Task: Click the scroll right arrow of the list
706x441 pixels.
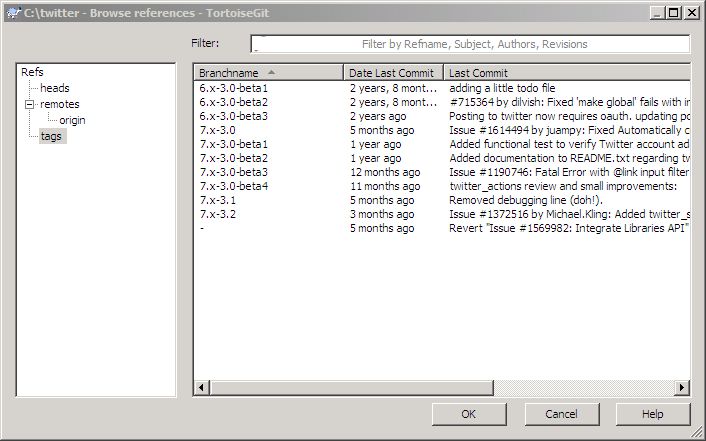Action: (682, 387)
